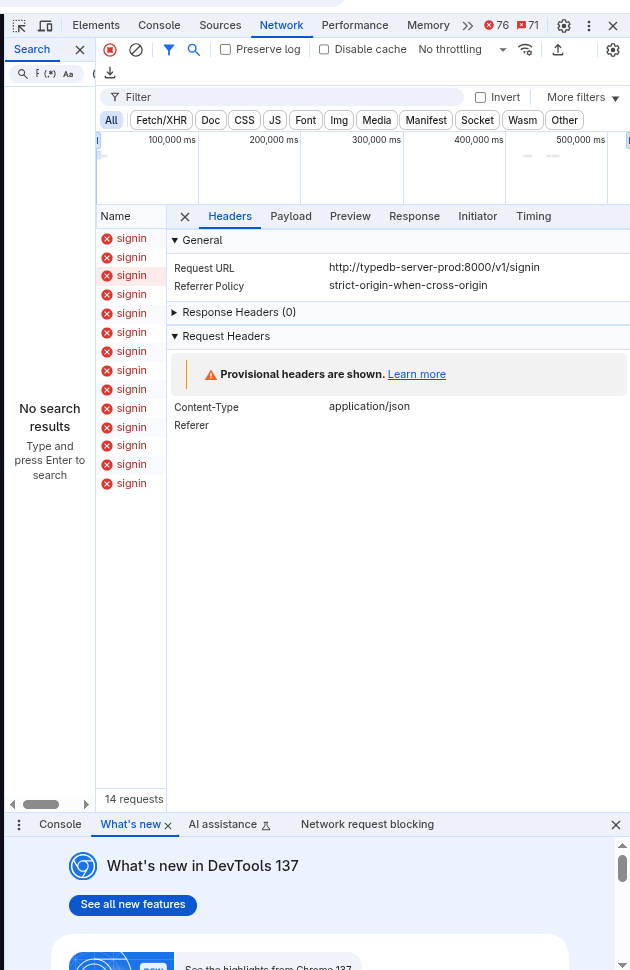Viewport: 630px width, 970px height.
Task: Switch to AI assistance drawer tab
Action: point(230,825)
